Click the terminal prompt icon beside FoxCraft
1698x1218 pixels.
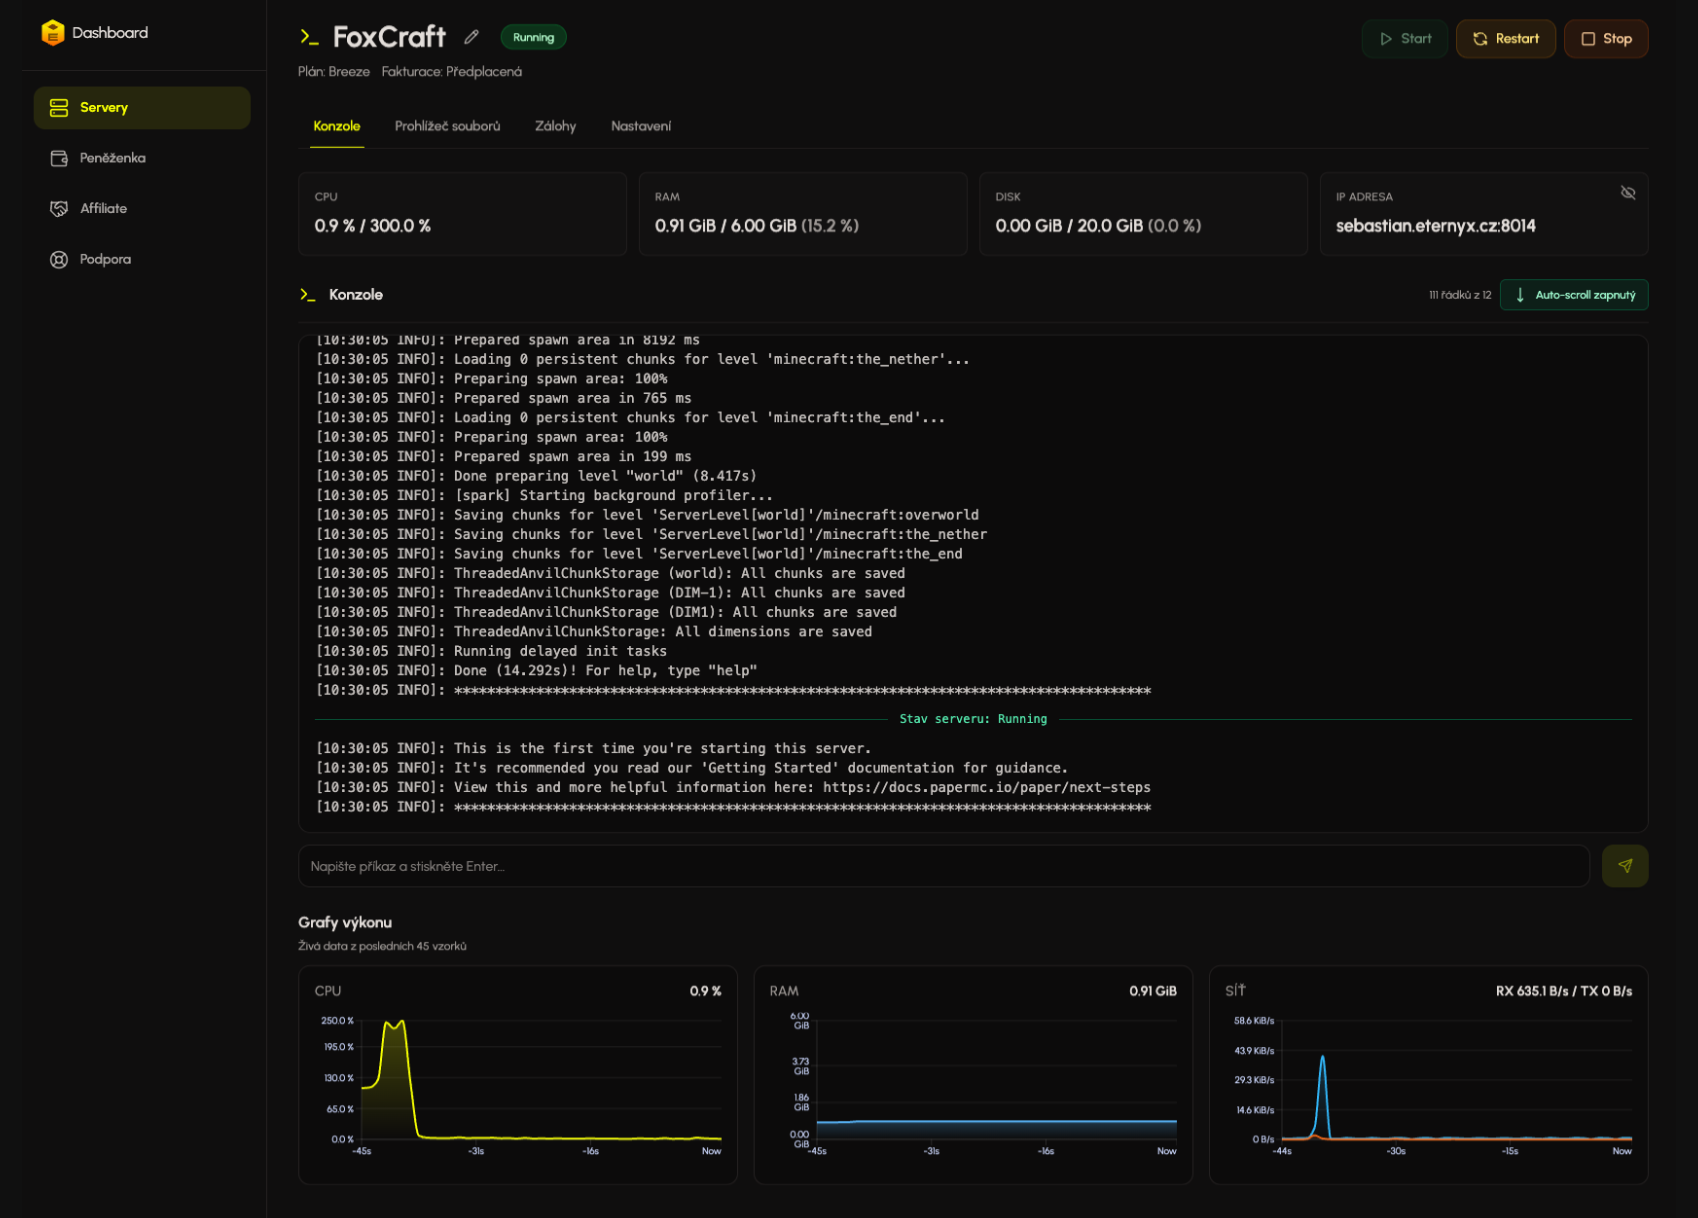309,37
